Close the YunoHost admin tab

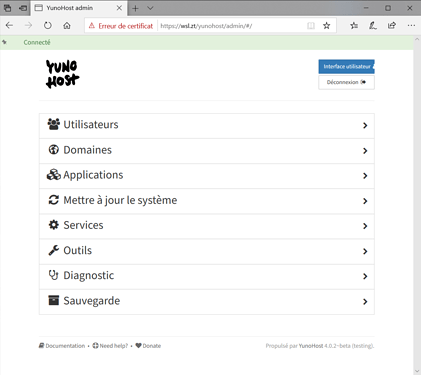point(119,8)
